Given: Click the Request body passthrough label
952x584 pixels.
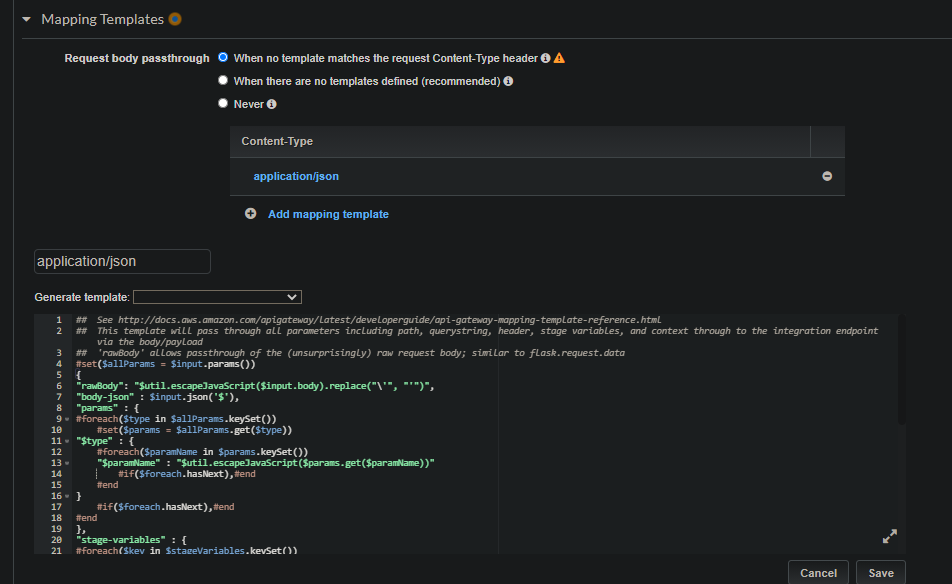Looking at the screenshot, I should point(137,58).
